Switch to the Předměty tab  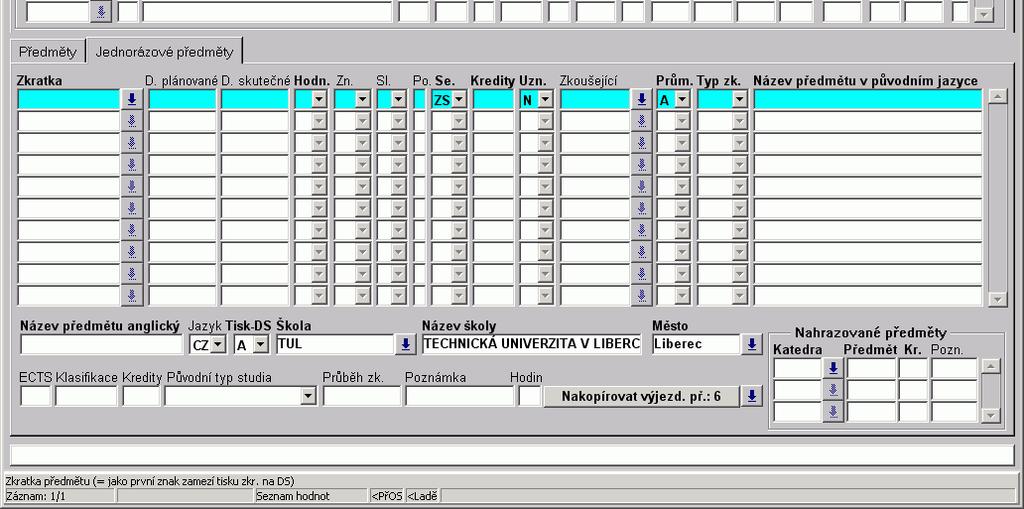48,52
